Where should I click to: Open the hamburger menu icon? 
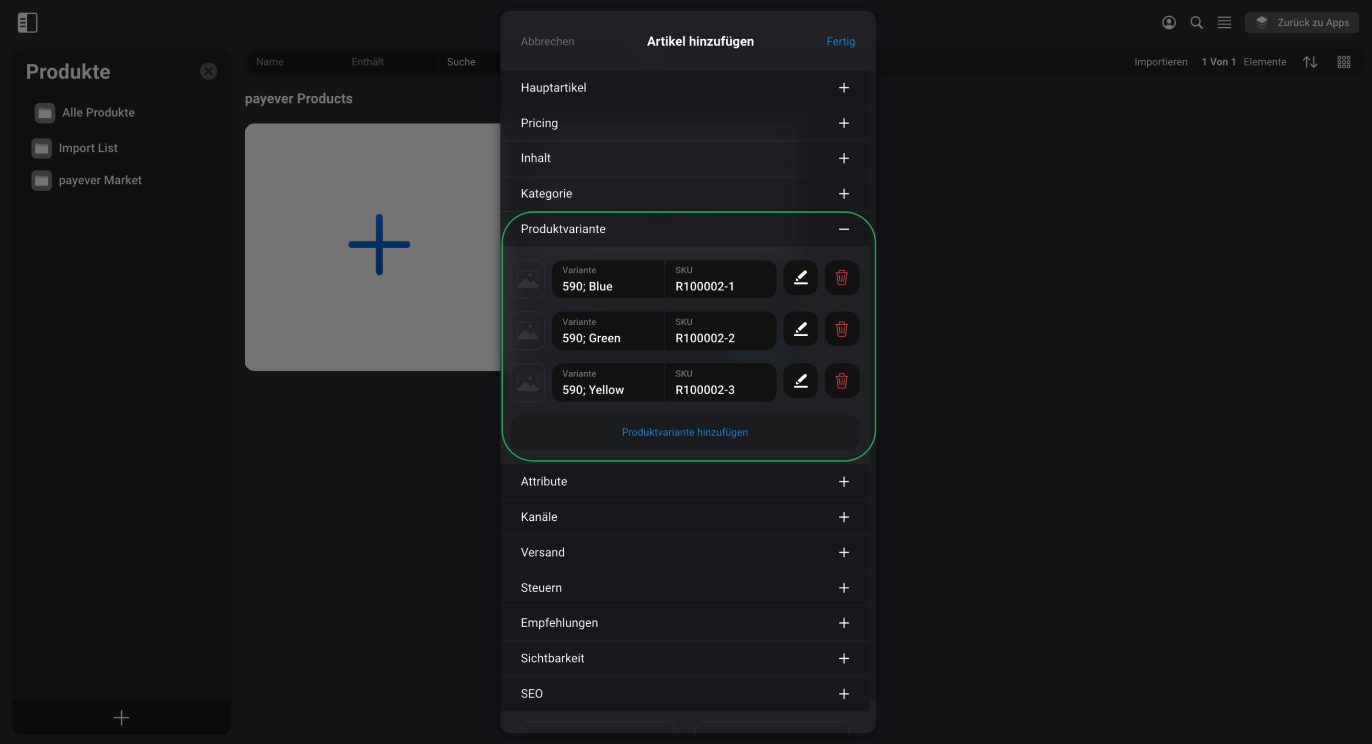tap(1224, 22)
